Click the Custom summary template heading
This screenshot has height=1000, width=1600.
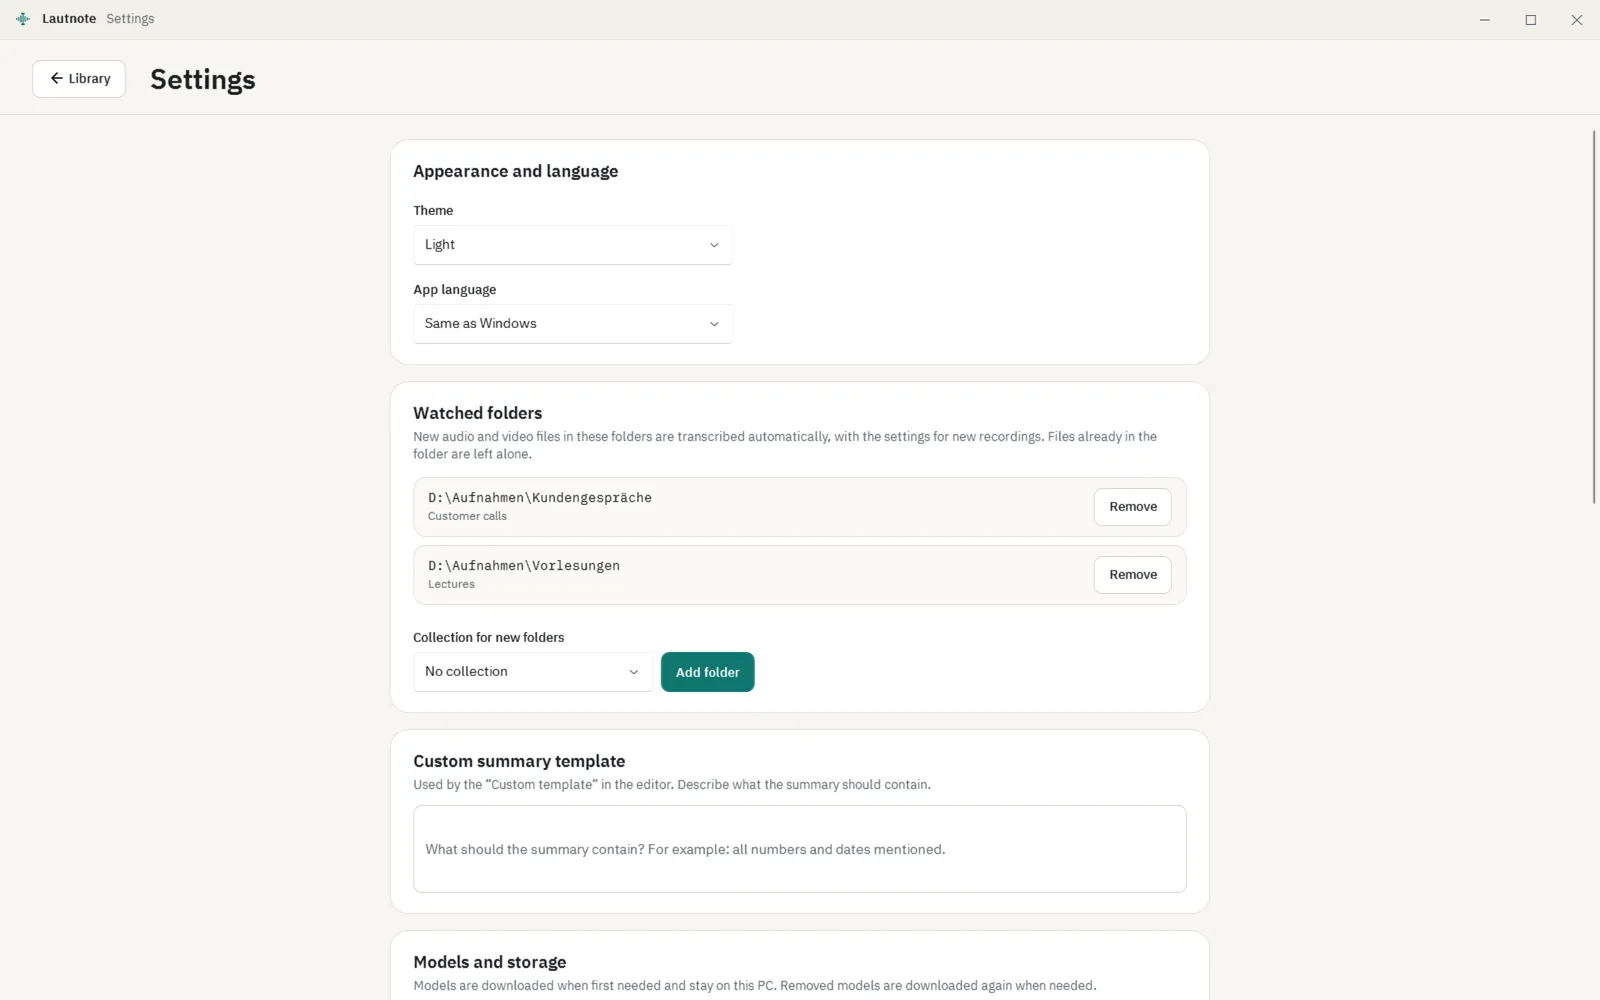519,761
